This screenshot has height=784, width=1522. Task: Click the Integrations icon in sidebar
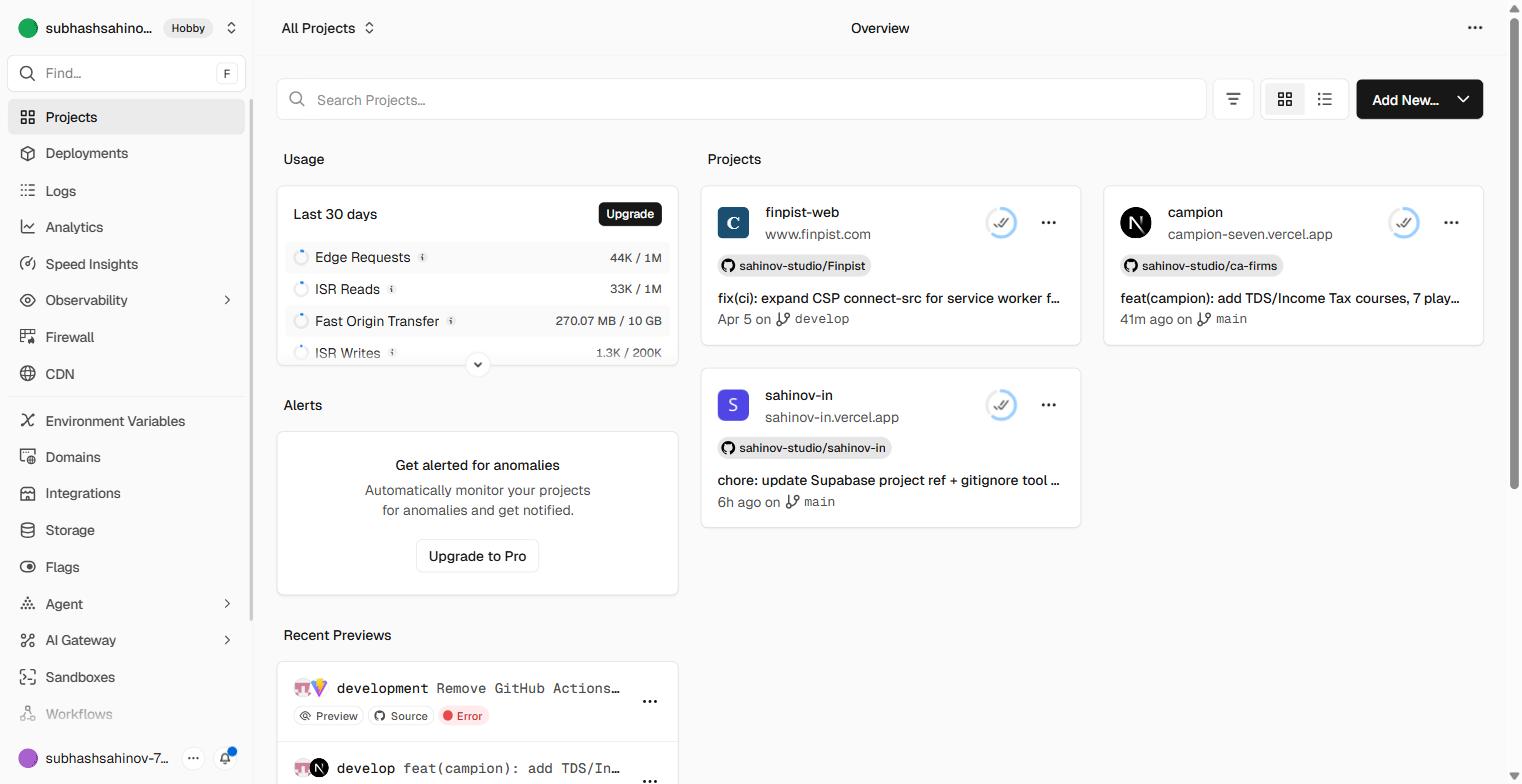coord(28,493)
